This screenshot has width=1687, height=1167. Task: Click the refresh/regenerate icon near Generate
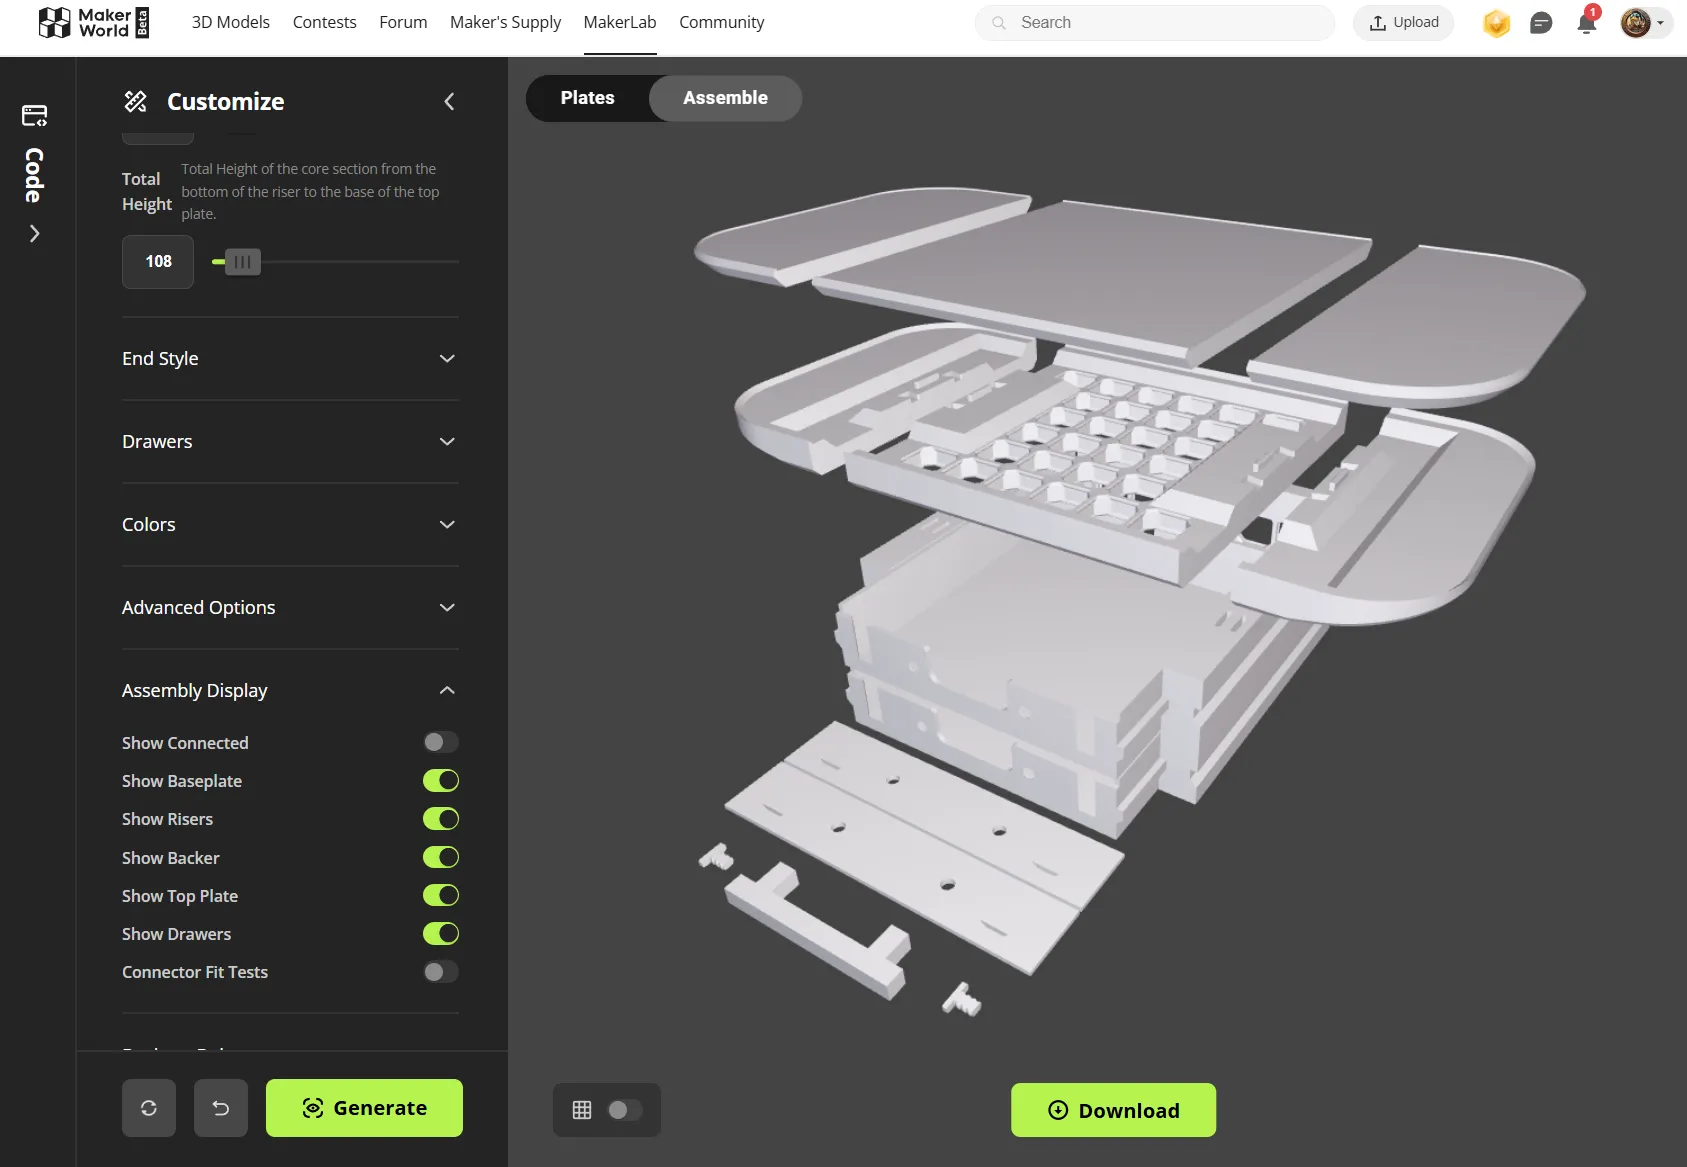click(148, 1107)
